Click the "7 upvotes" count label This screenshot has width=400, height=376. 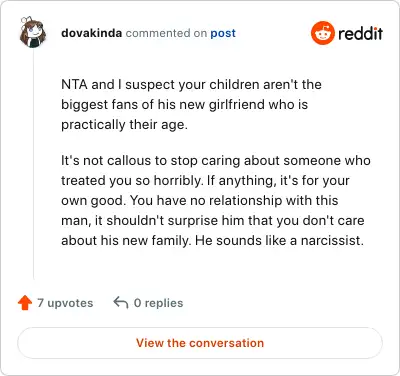pos(65,303)
